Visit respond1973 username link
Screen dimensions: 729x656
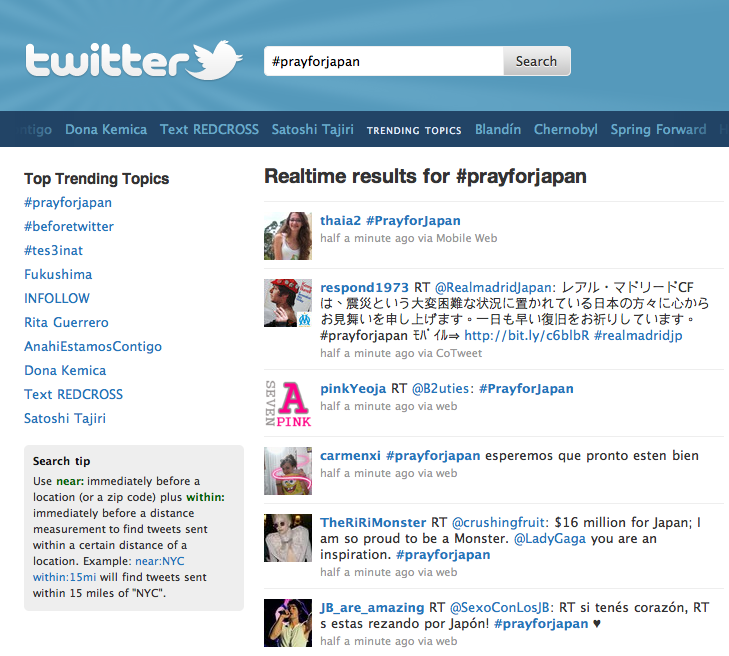click(364, 287)
